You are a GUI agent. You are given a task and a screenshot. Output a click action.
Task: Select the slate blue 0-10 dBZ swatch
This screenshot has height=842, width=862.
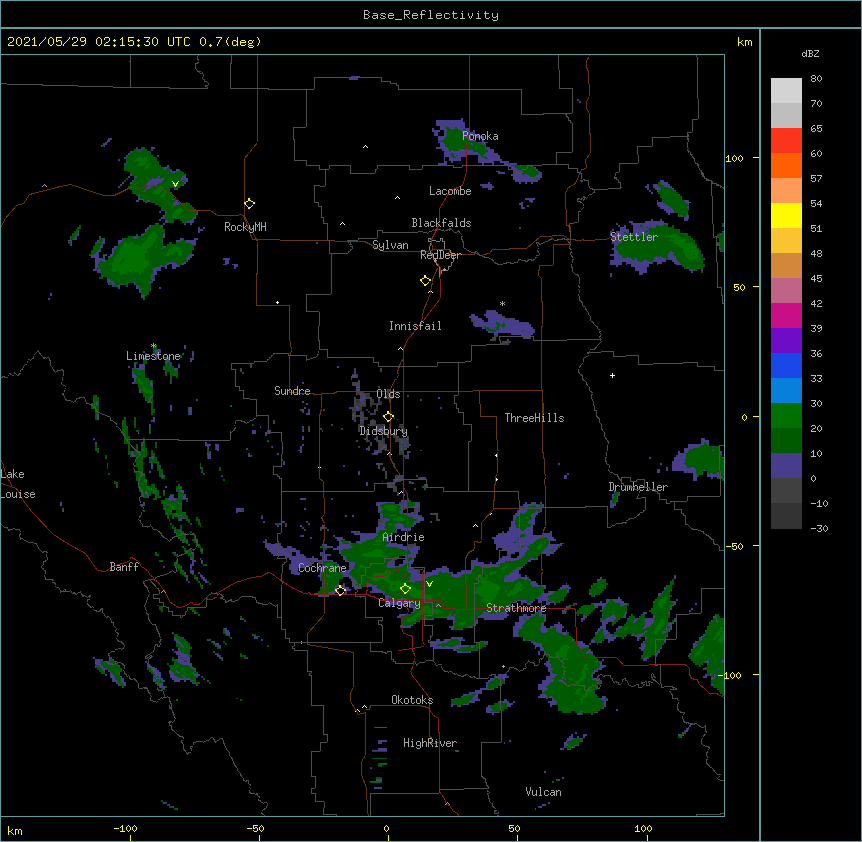point(786,466)
